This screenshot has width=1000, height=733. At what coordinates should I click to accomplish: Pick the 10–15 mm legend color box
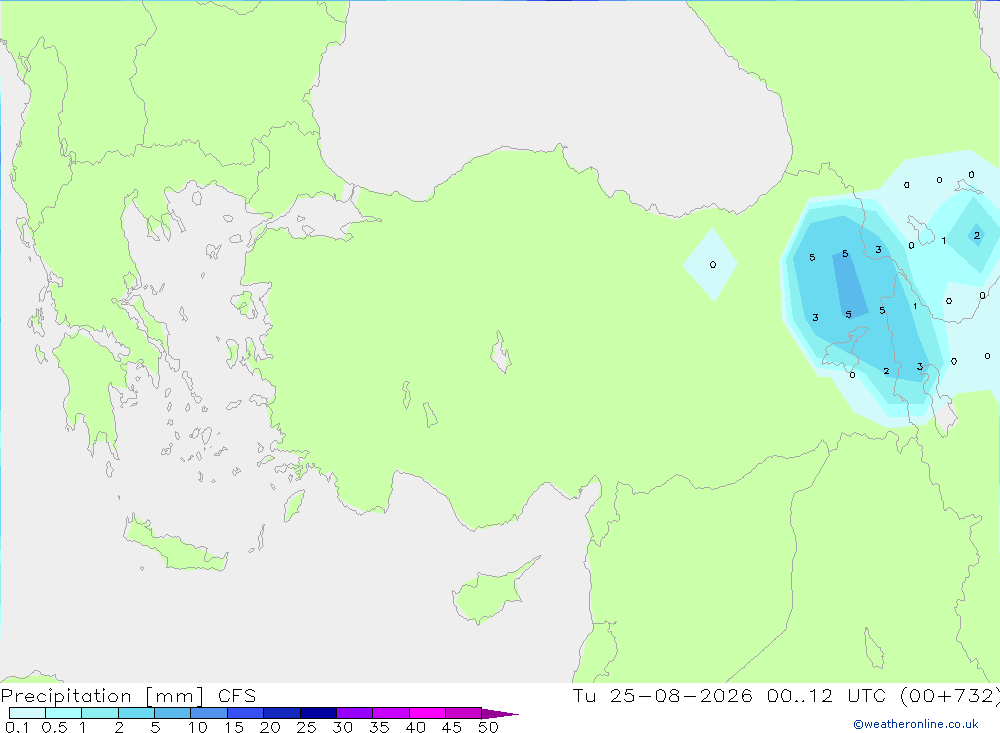pos(209,713)
